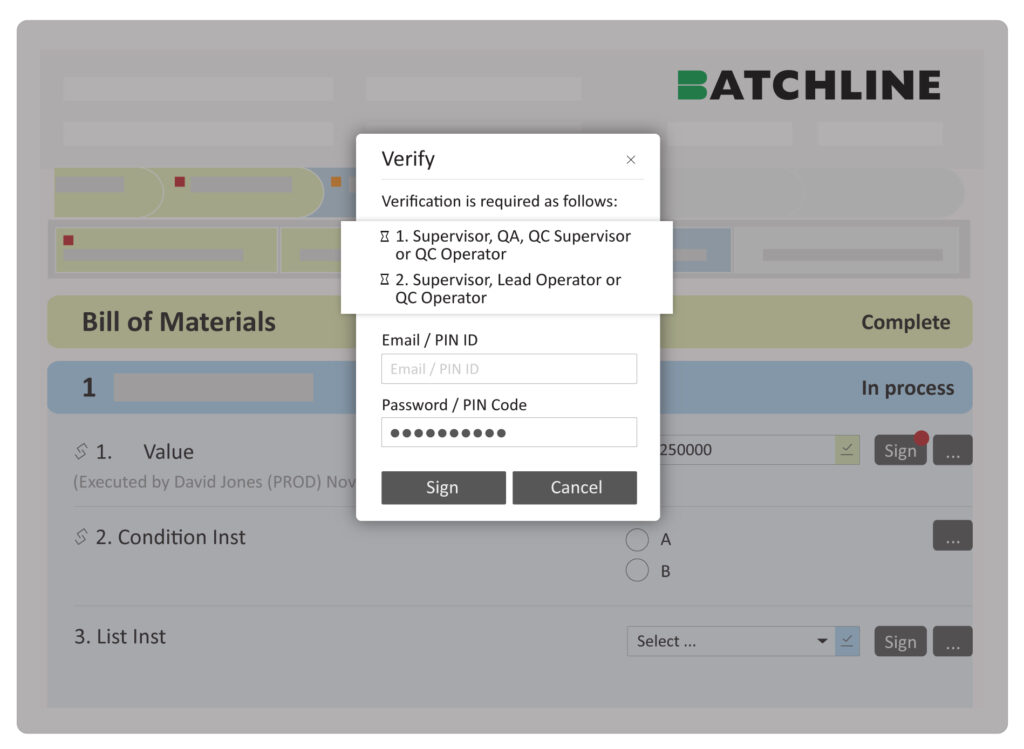Open the ellipsis options on the Value row
This screenshot has width=1024, height=749.
pyautogui.click(x=951, y=449)
